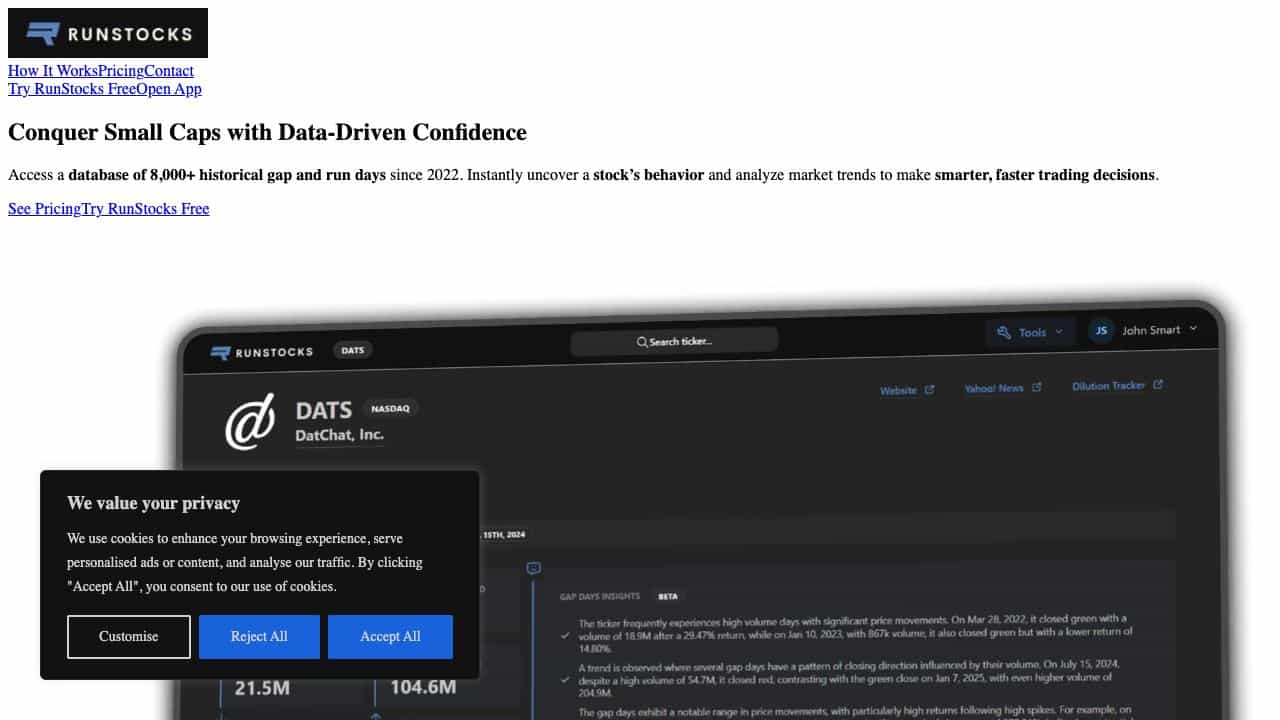The height and width of the screenshot is (720, 1280).
Task: Click Try RunStocks Free beside Open App
Action: point(72,88)
